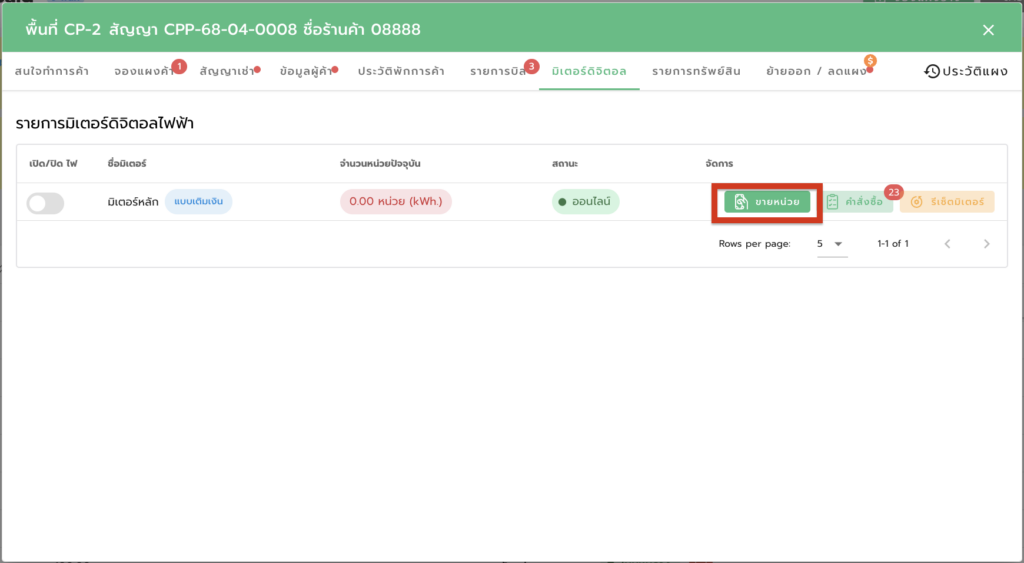Screen dimensions: 1024x563
Task: Switch to สนใจทำการค้า tab
Action: pyautogui.click(x=52, y=72)
